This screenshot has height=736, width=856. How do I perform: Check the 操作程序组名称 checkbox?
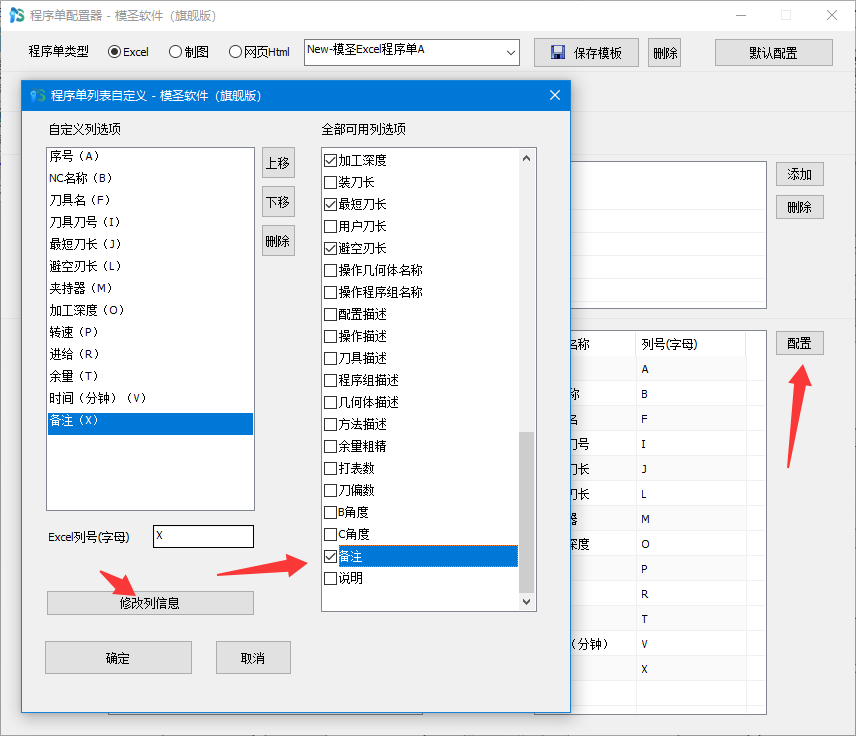[330, 292]
